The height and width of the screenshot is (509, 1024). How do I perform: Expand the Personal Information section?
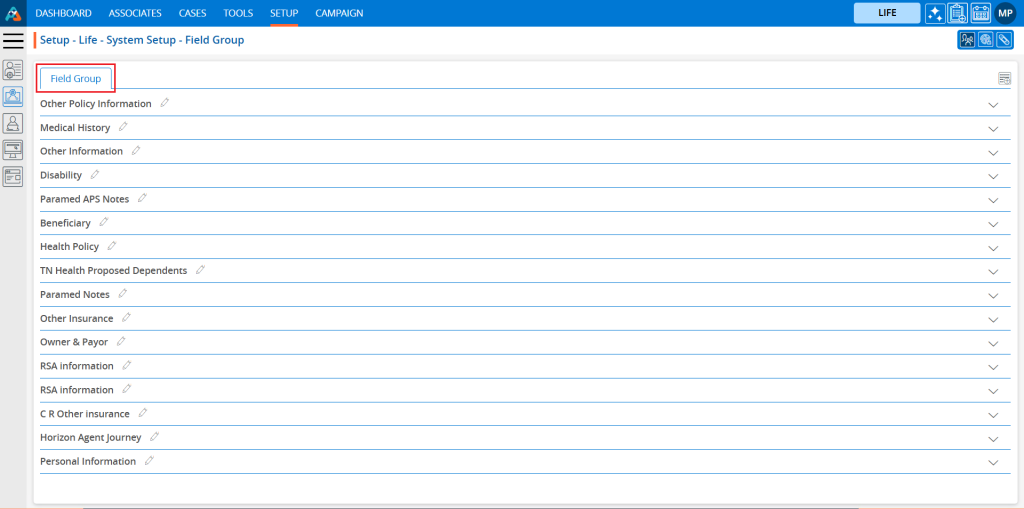[x=993, y=463]
